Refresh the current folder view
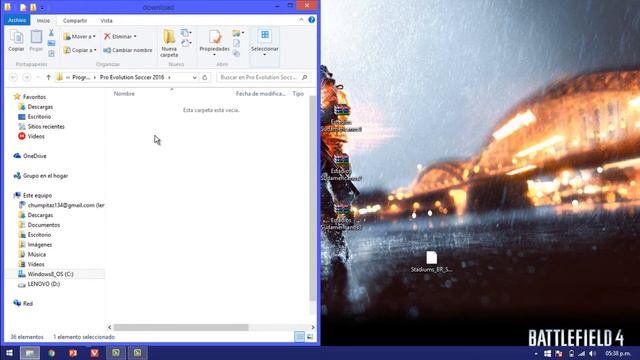 [205, 77]
